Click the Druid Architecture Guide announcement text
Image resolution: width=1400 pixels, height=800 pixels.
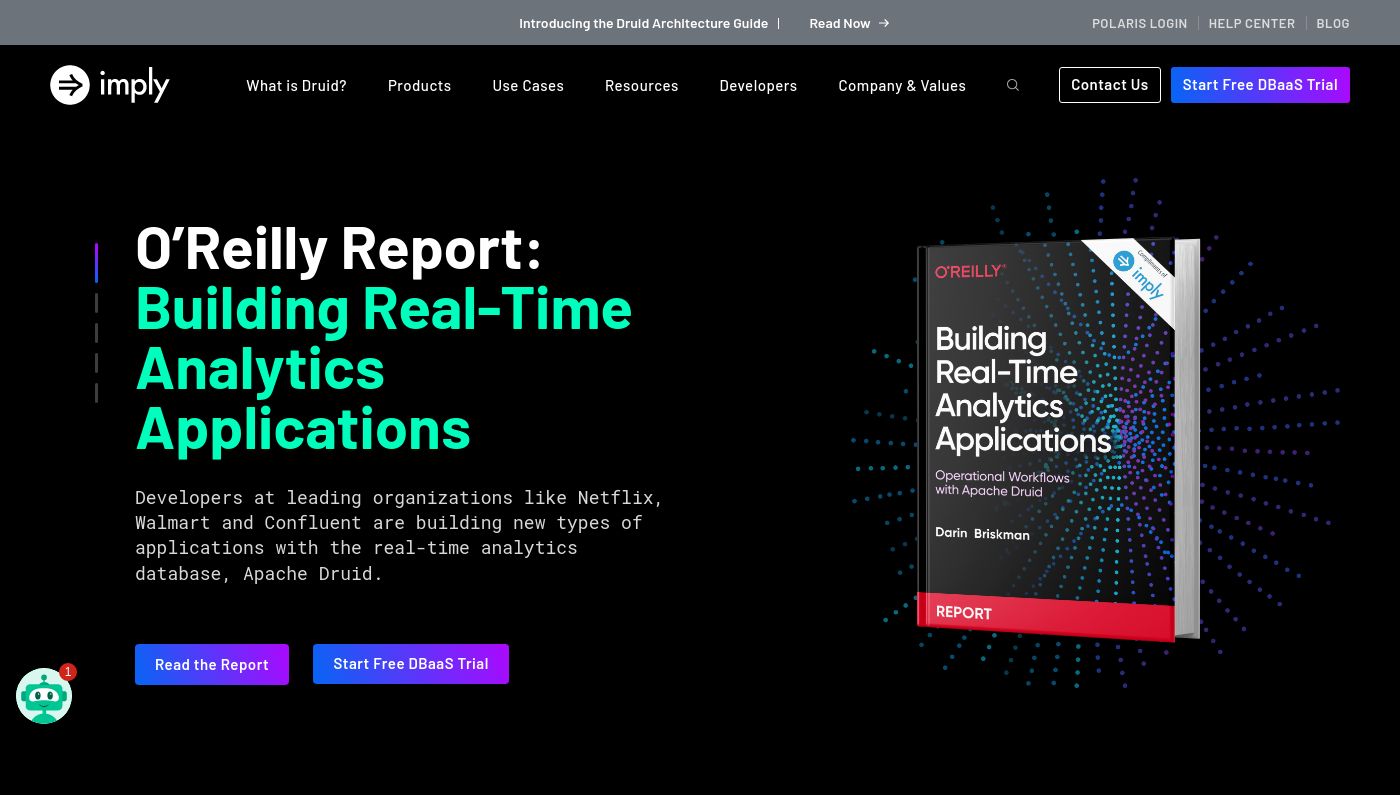[643, 23]
